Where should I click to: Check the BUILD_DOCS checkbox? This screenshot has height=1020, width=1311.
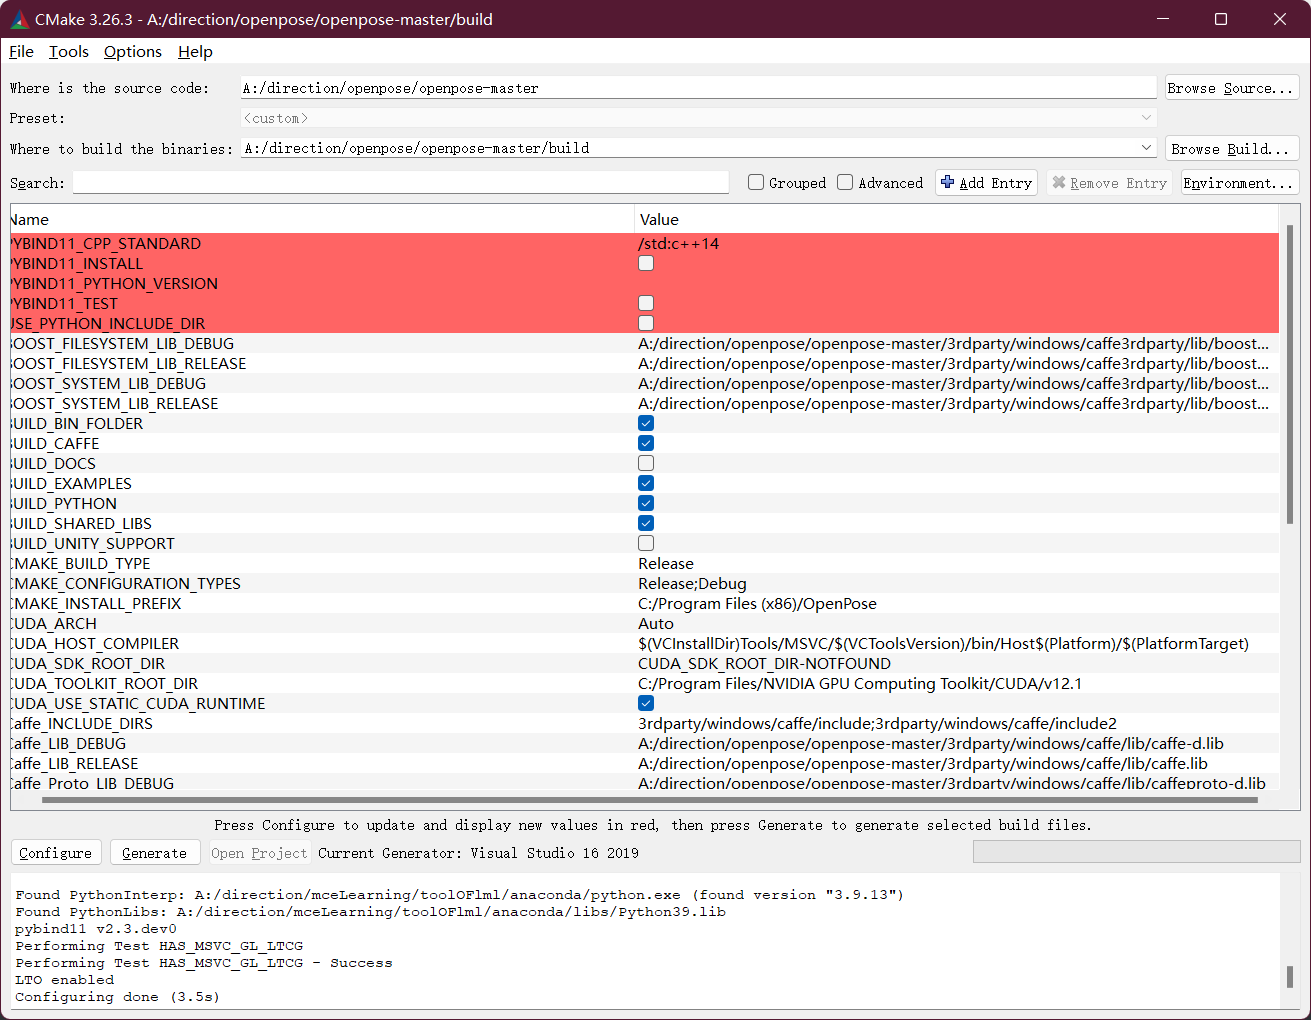pyautogui.click(x=646, y=463)
